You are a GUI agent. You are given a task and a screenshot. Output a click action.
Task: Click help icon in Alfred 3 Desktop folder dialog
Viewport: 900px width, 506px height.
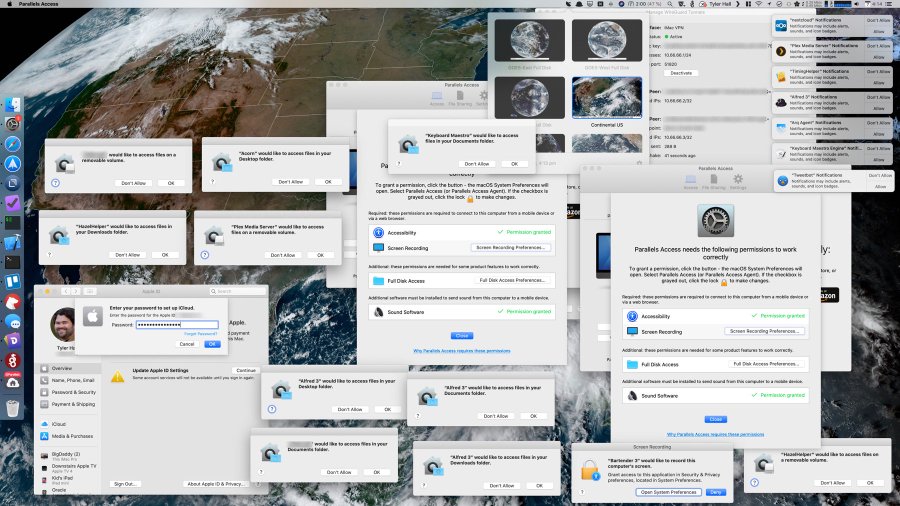pyautogui.click(x=272, y=409)
